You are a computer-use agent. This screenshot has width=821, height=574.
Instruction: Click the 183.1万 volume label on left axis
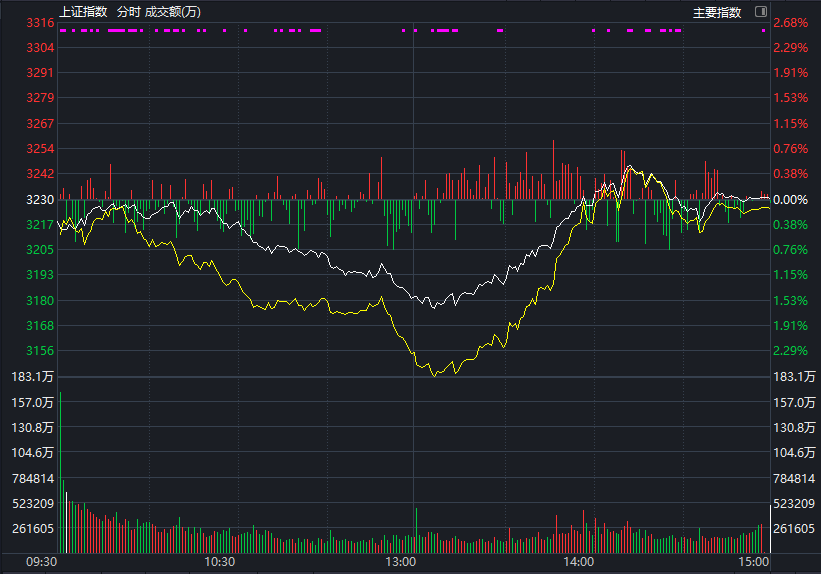tap(34, 377)
